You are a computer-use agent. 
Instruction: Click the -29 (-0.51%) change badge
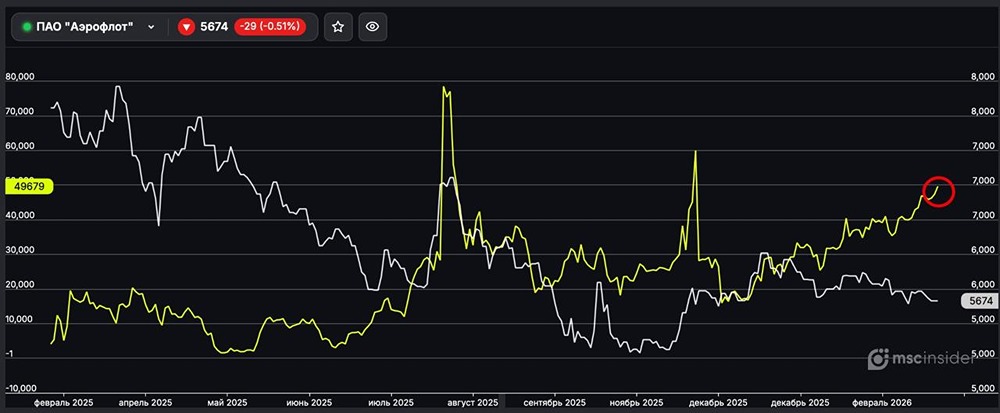tap(270, 27)
